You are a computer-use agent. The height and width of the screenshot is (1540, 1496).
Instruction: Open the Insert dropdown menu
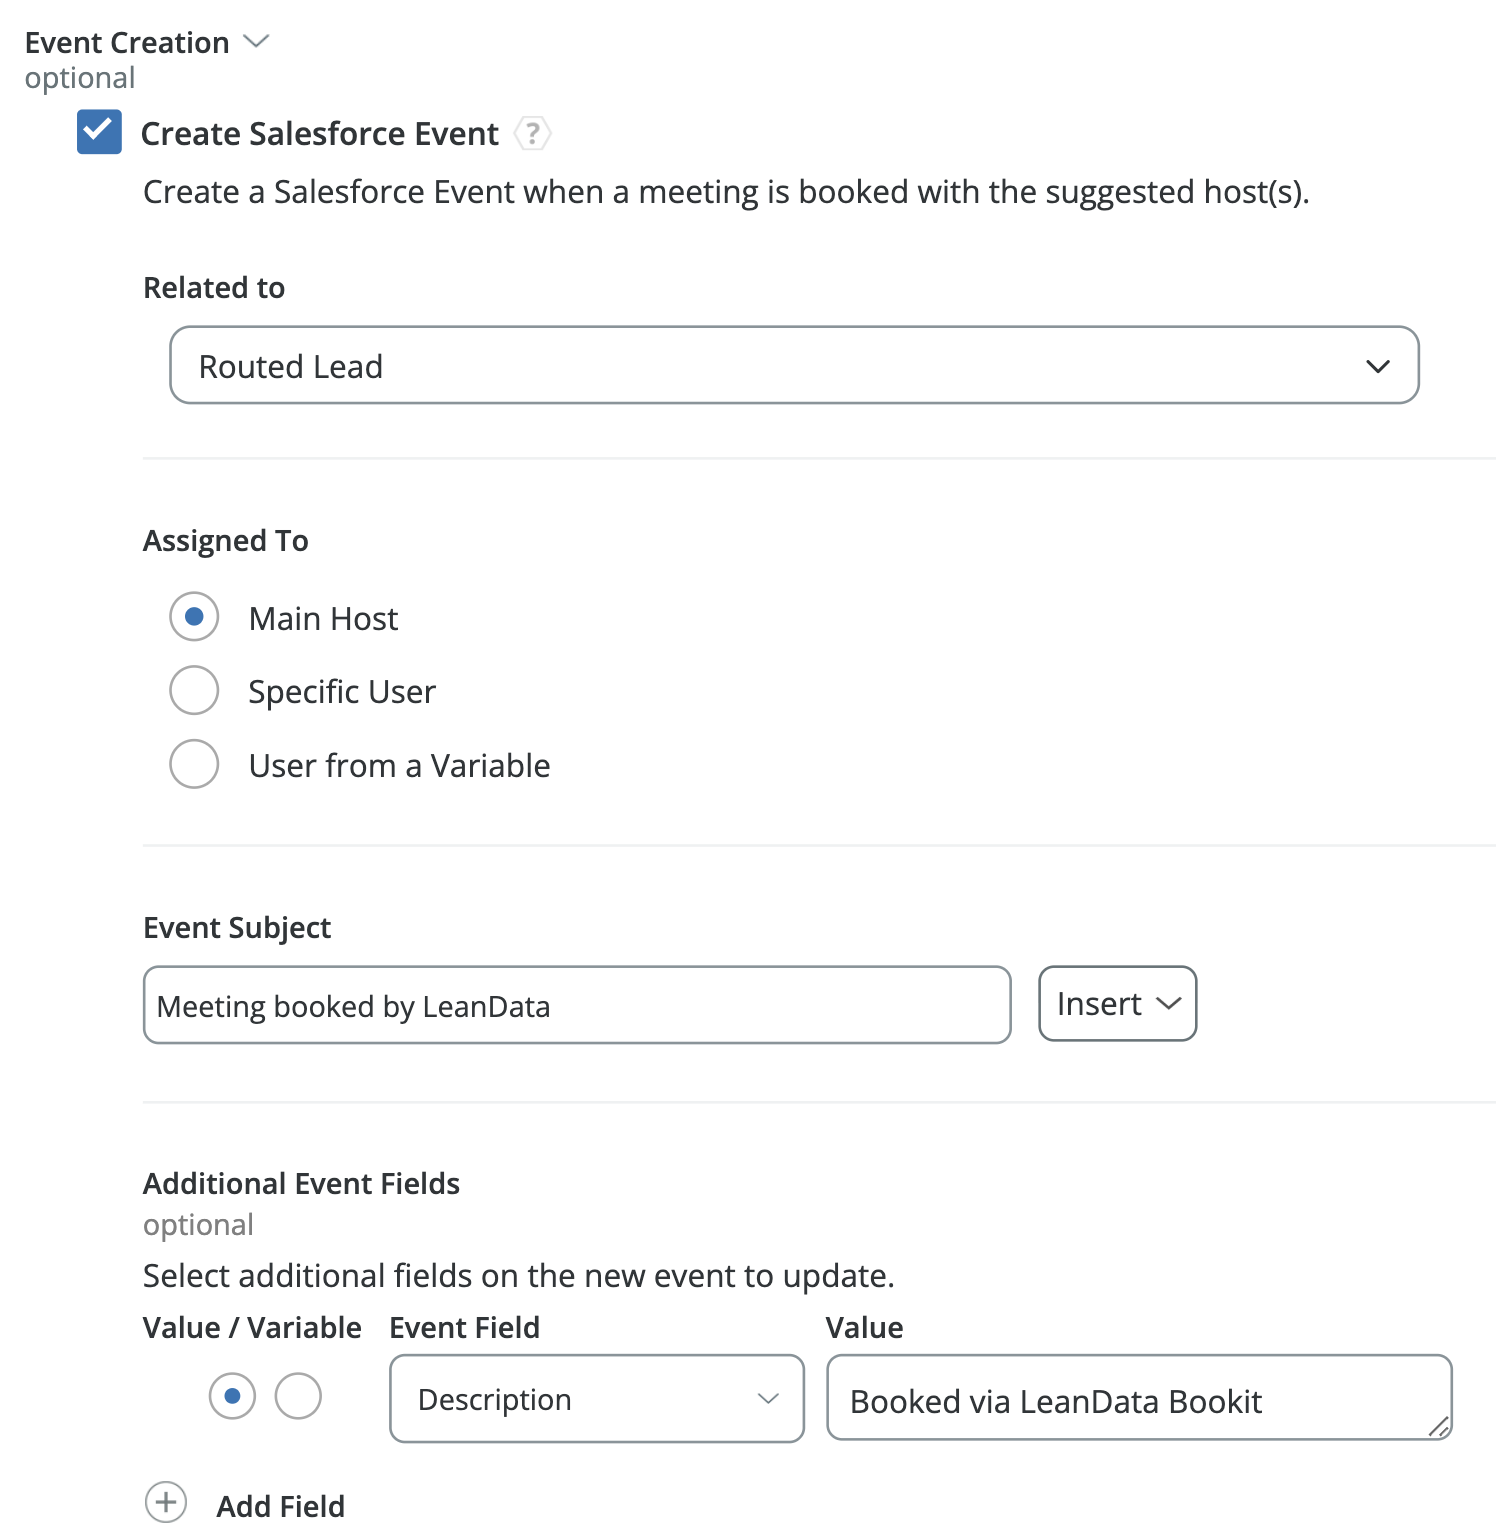pos(1117,1004)
